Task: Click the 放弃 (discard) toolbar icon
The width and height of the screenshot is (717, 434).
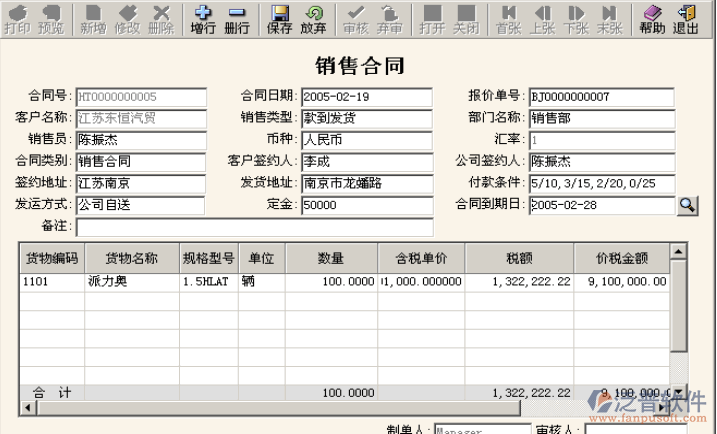Action: click(313, 19)
